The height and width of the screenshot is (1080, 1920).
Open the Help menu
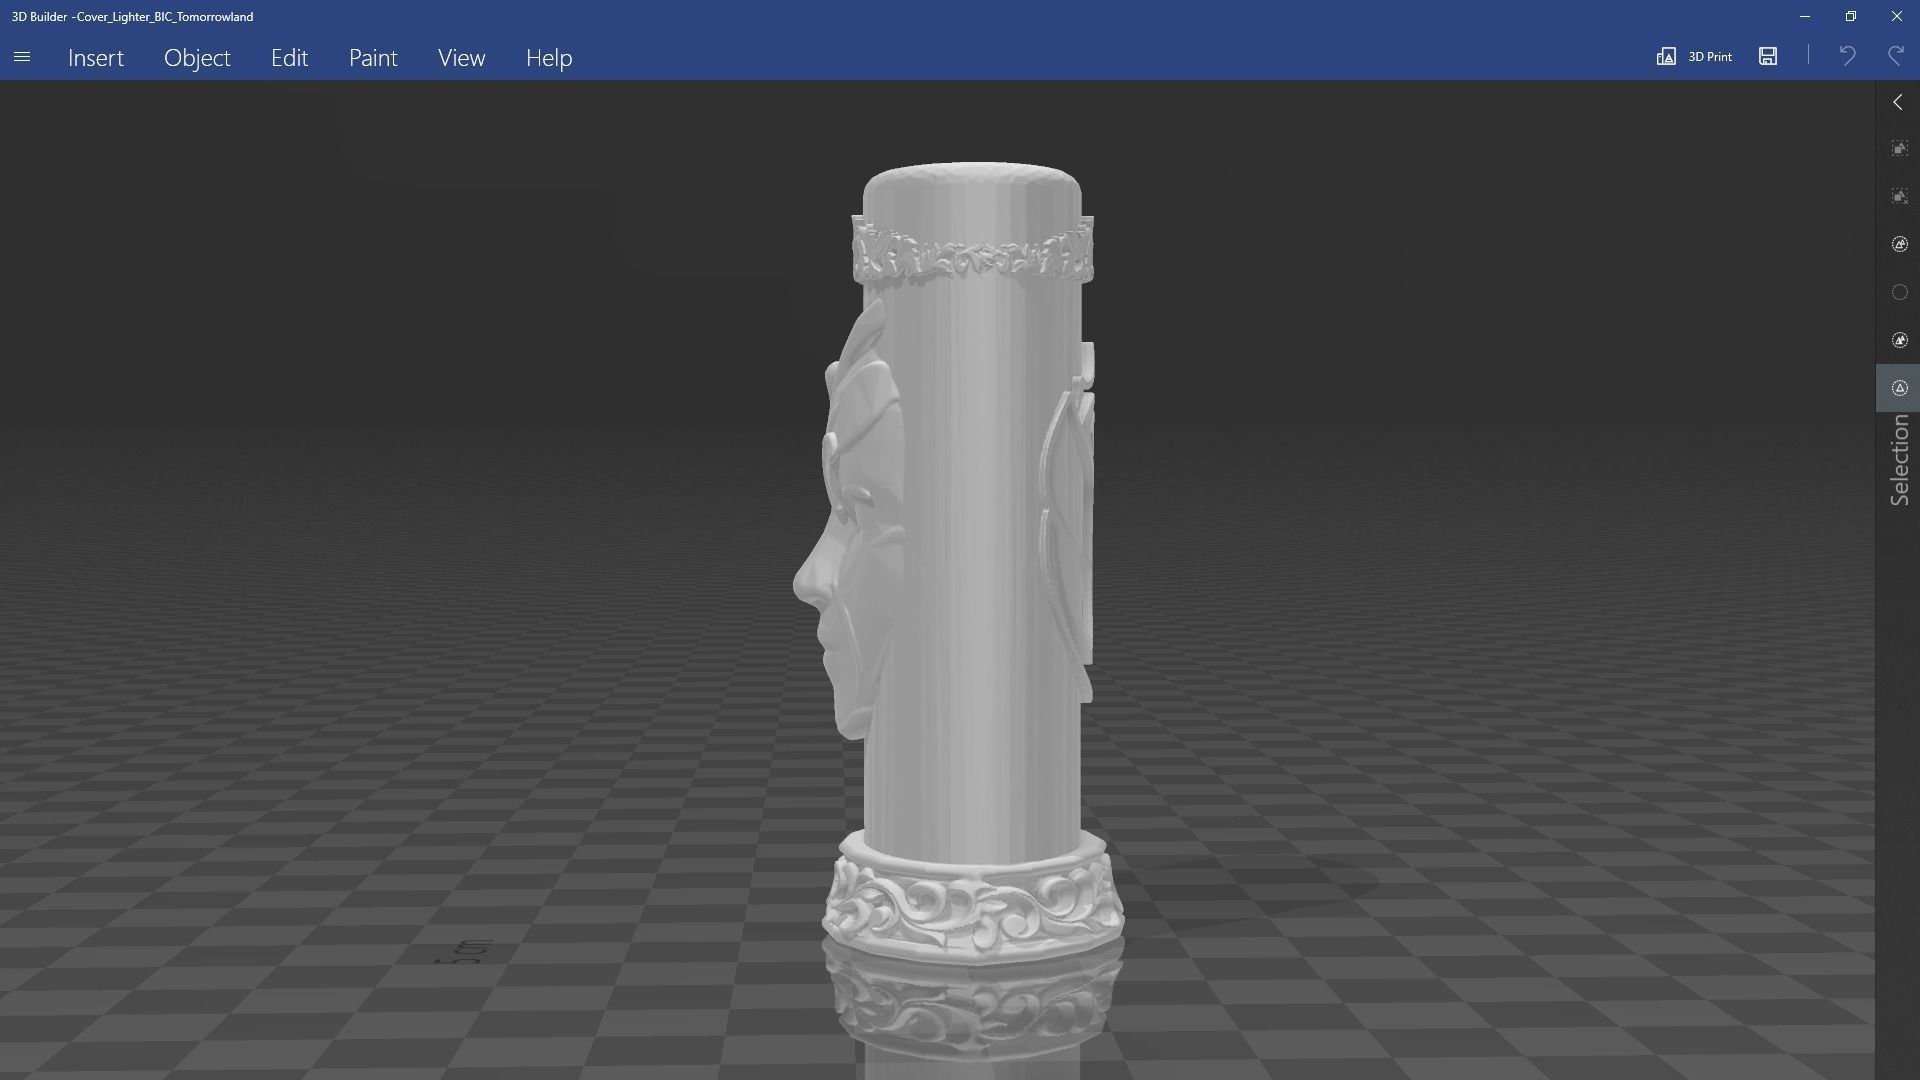tap(549, 58)
